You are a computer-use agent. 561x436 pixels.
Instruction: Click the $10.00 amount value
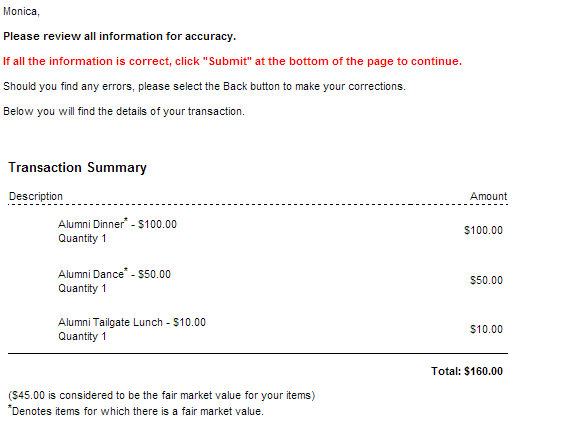[486, 329]
